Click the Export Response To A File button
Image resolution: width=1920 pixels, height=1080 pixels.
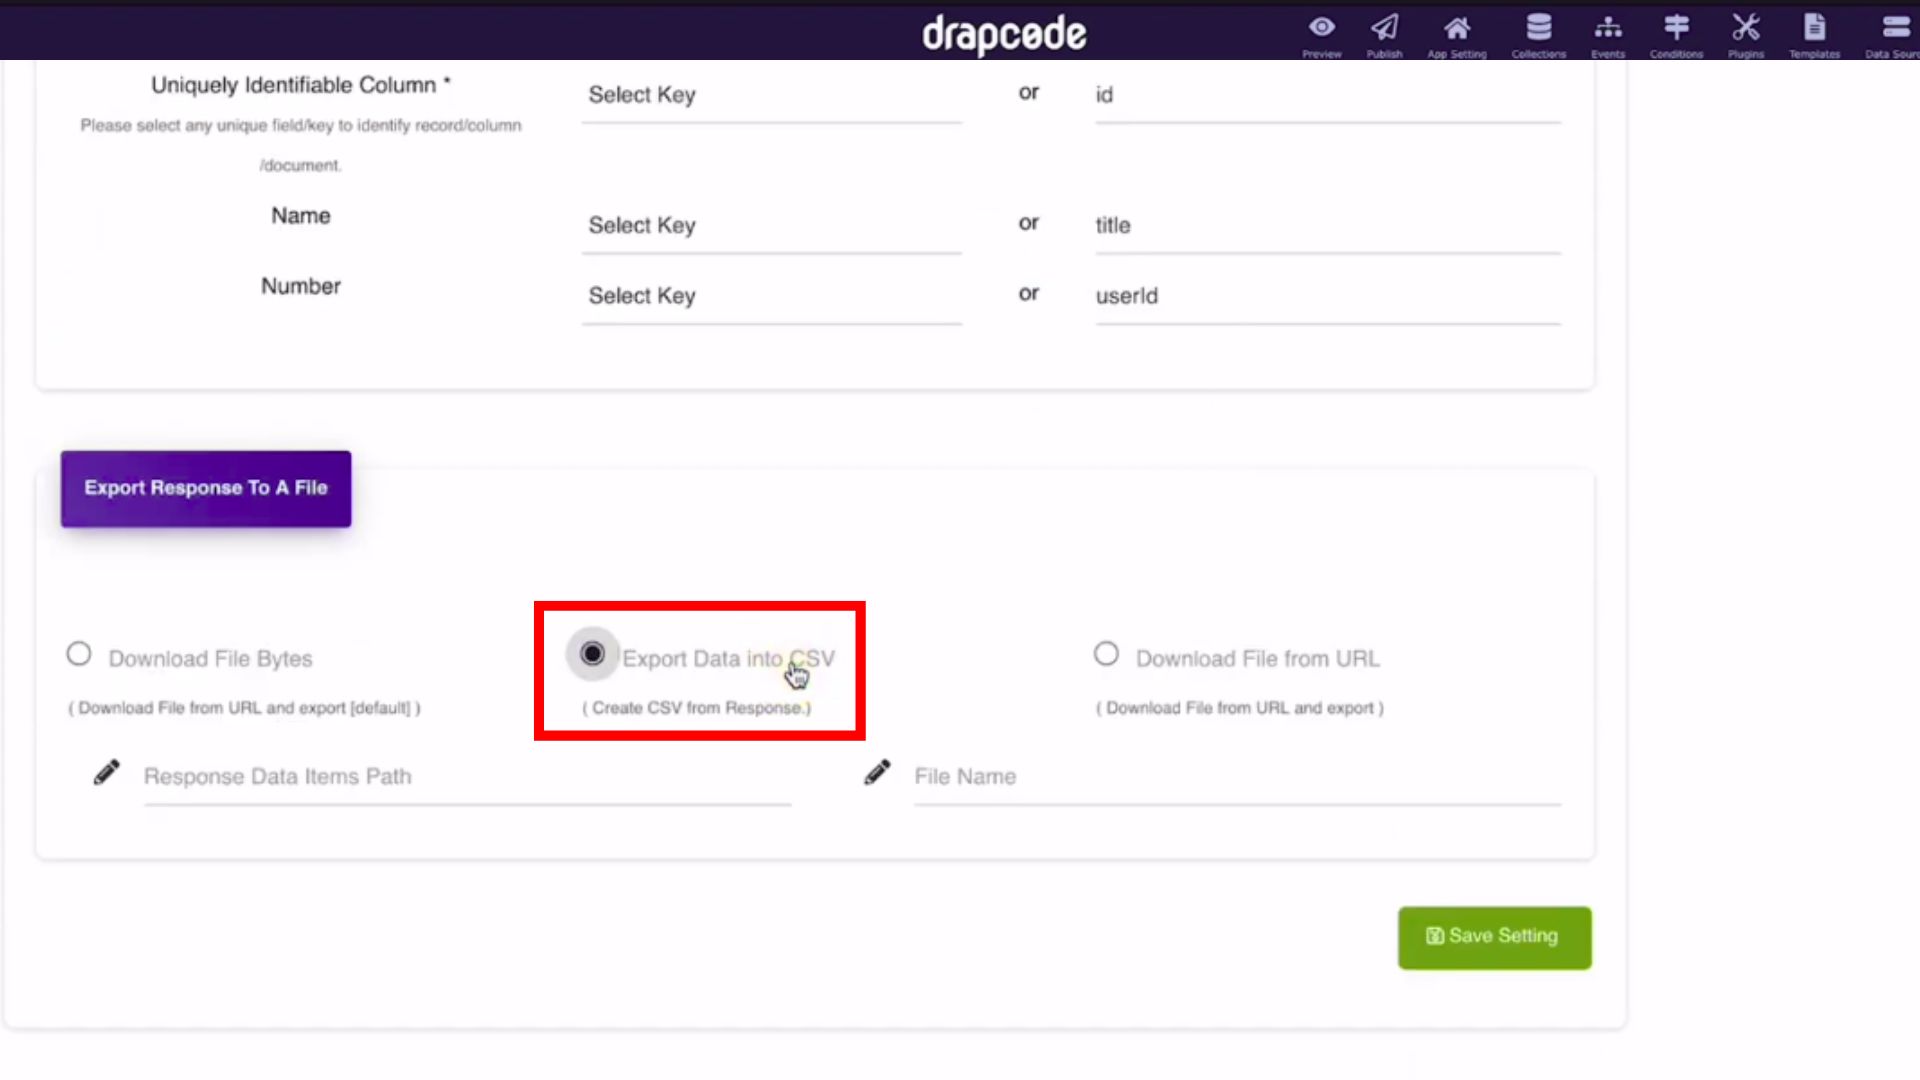point(206,487)
